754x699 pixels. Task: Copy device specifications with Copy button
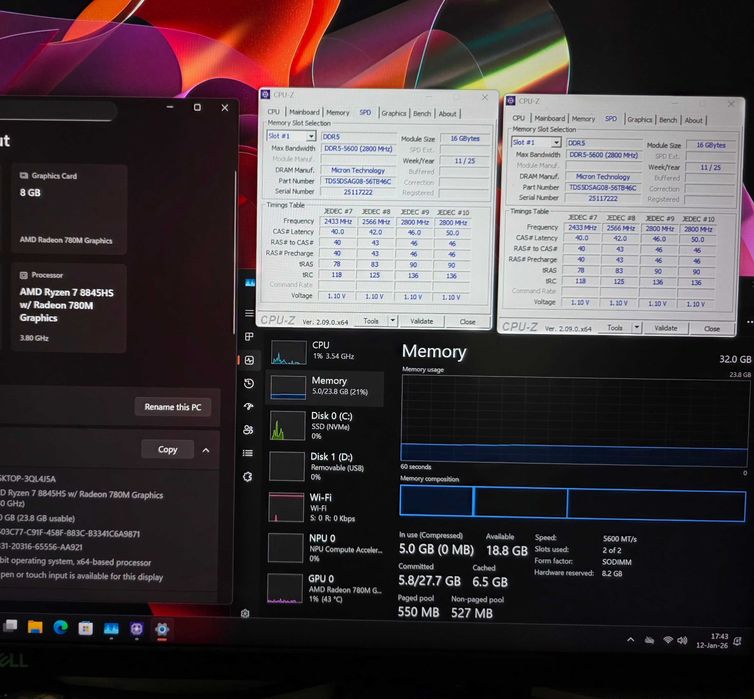pyautogui.click(x=167, y=449)
